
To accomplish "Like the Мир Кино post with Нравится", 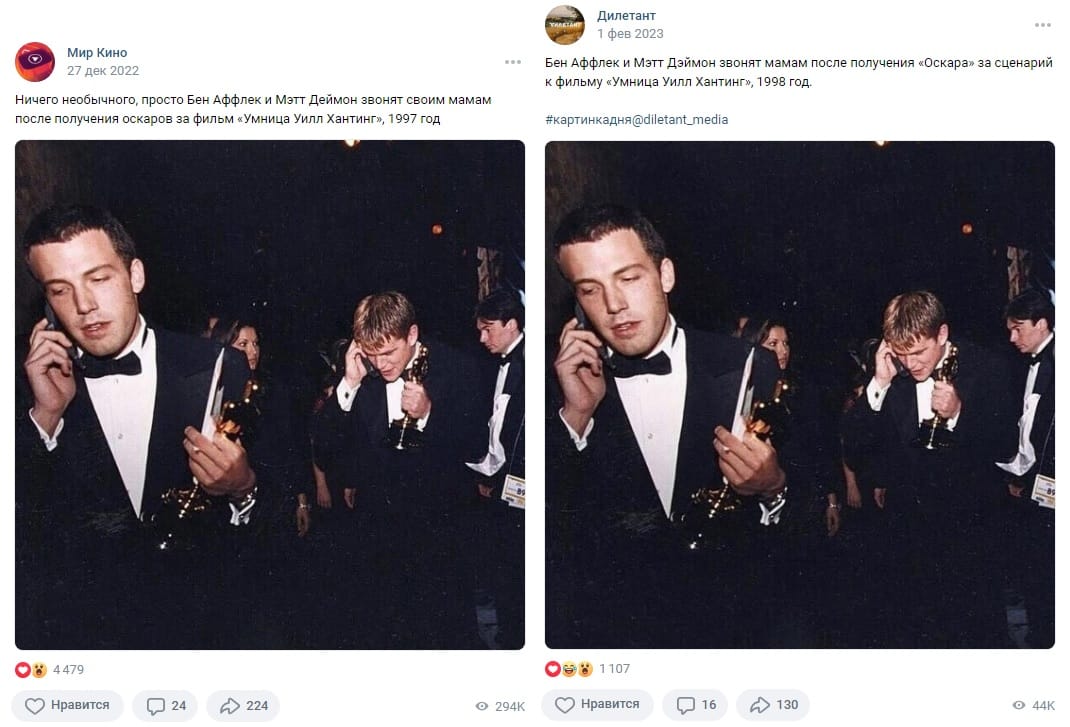I will pos(68,705).
